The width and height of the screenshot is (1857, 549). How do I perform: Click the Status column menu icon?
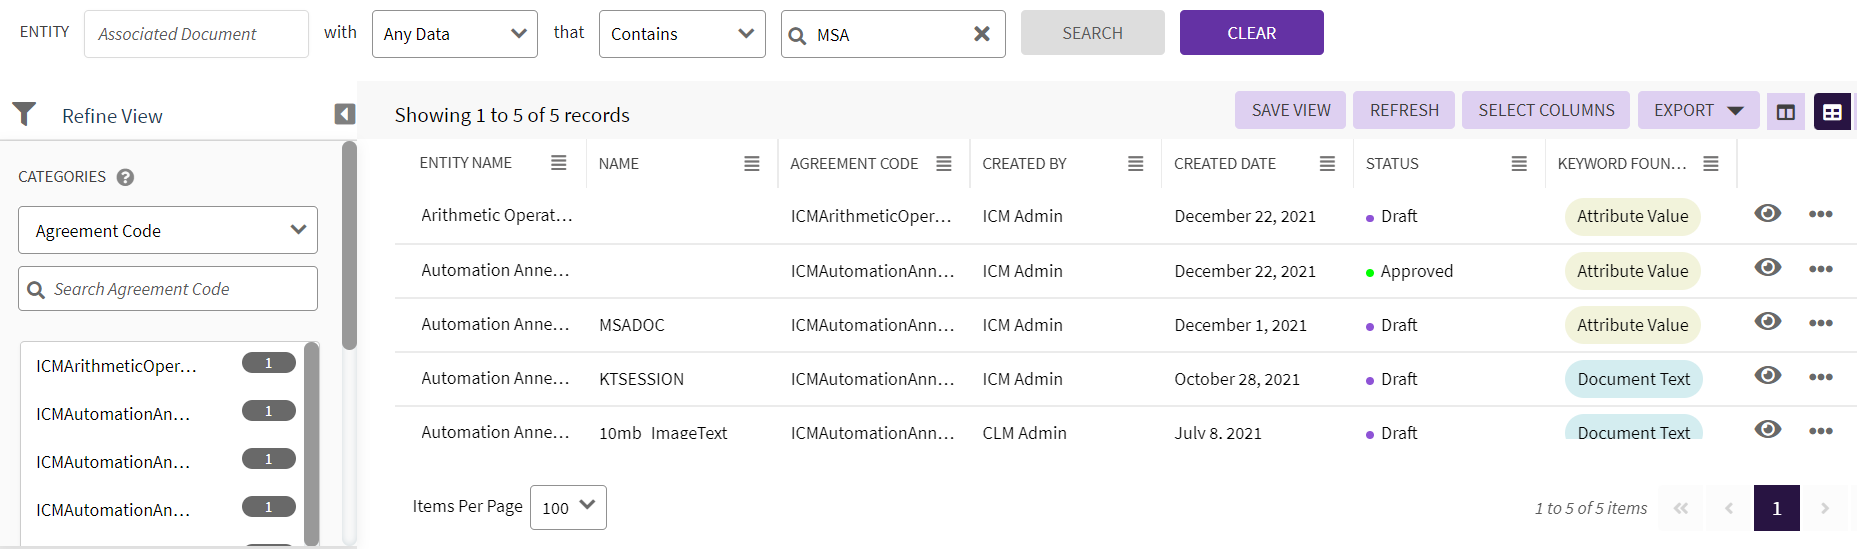point(1518,164)
